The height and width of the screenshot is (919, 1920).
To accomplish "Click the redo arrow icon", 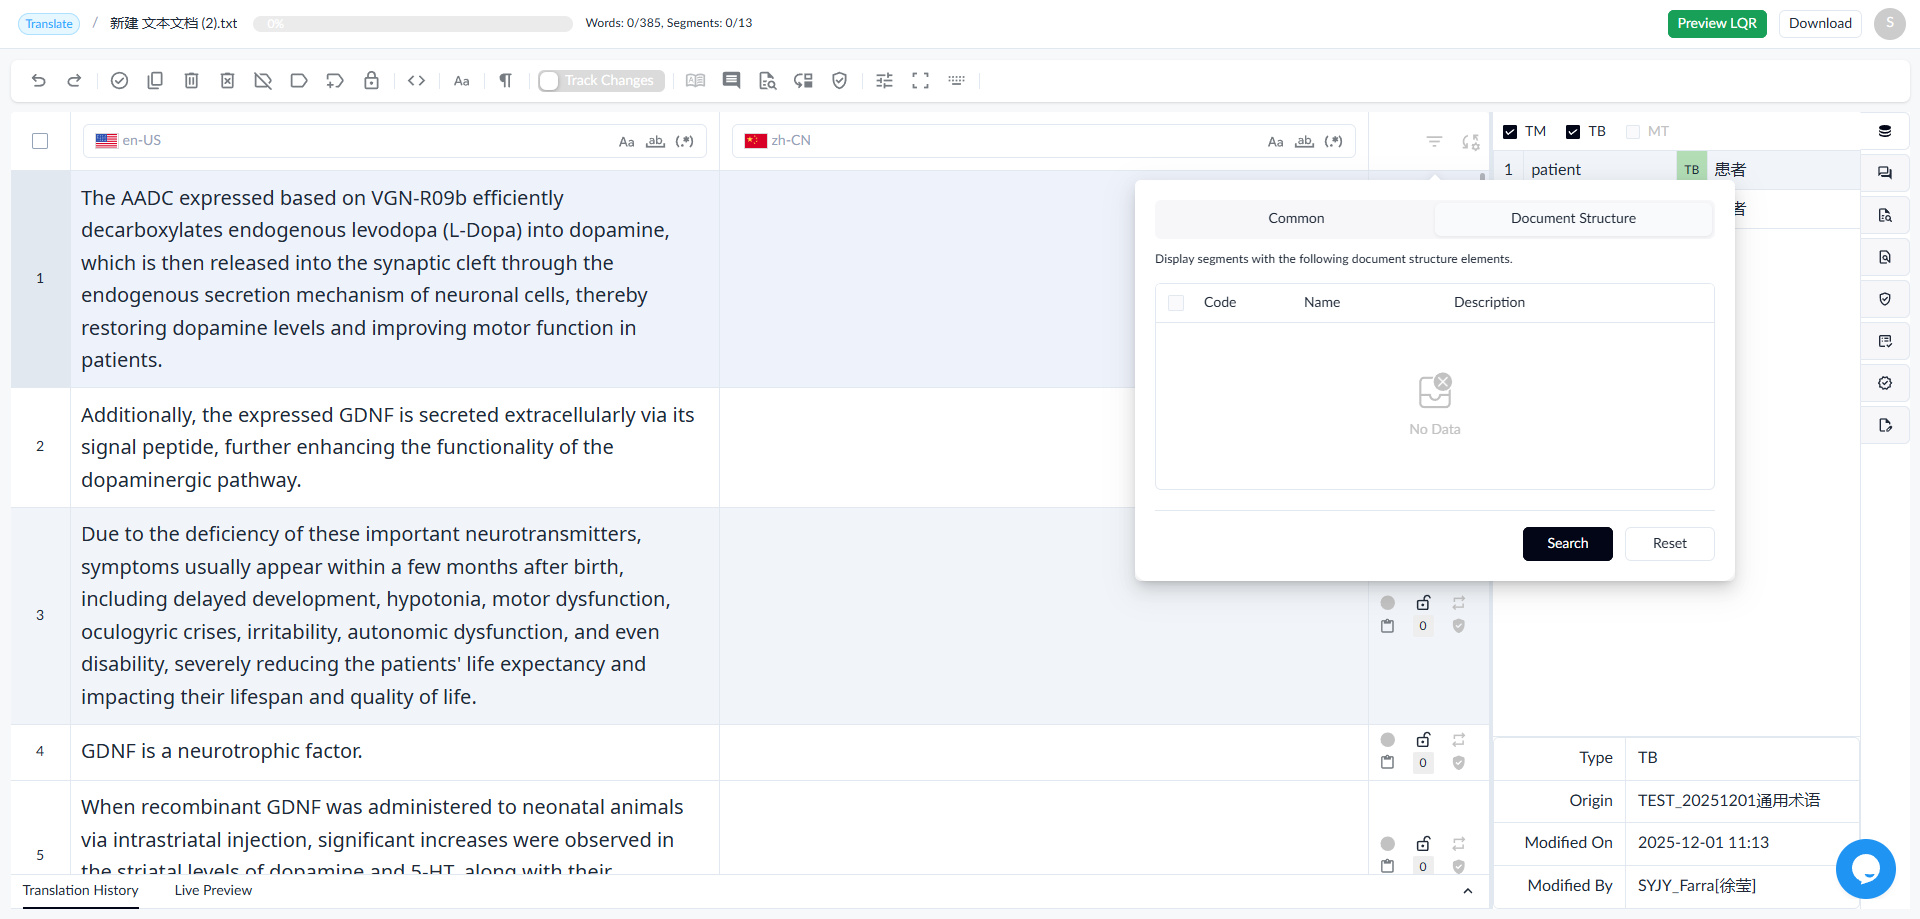I will (74, 81).
